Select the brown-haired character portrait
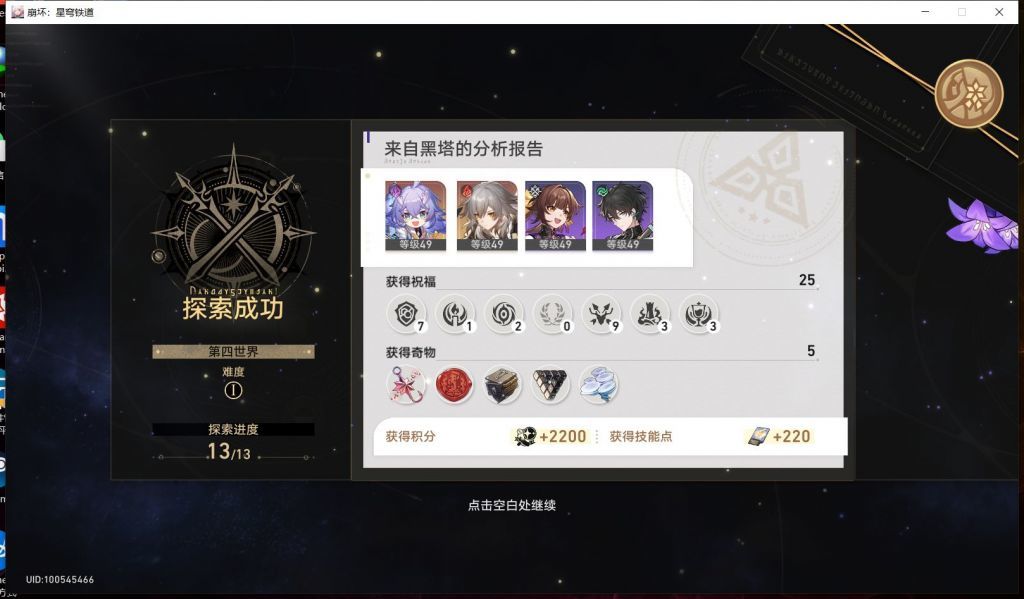This screenshot has width=1024, height=599. click(x=555, y=216)
